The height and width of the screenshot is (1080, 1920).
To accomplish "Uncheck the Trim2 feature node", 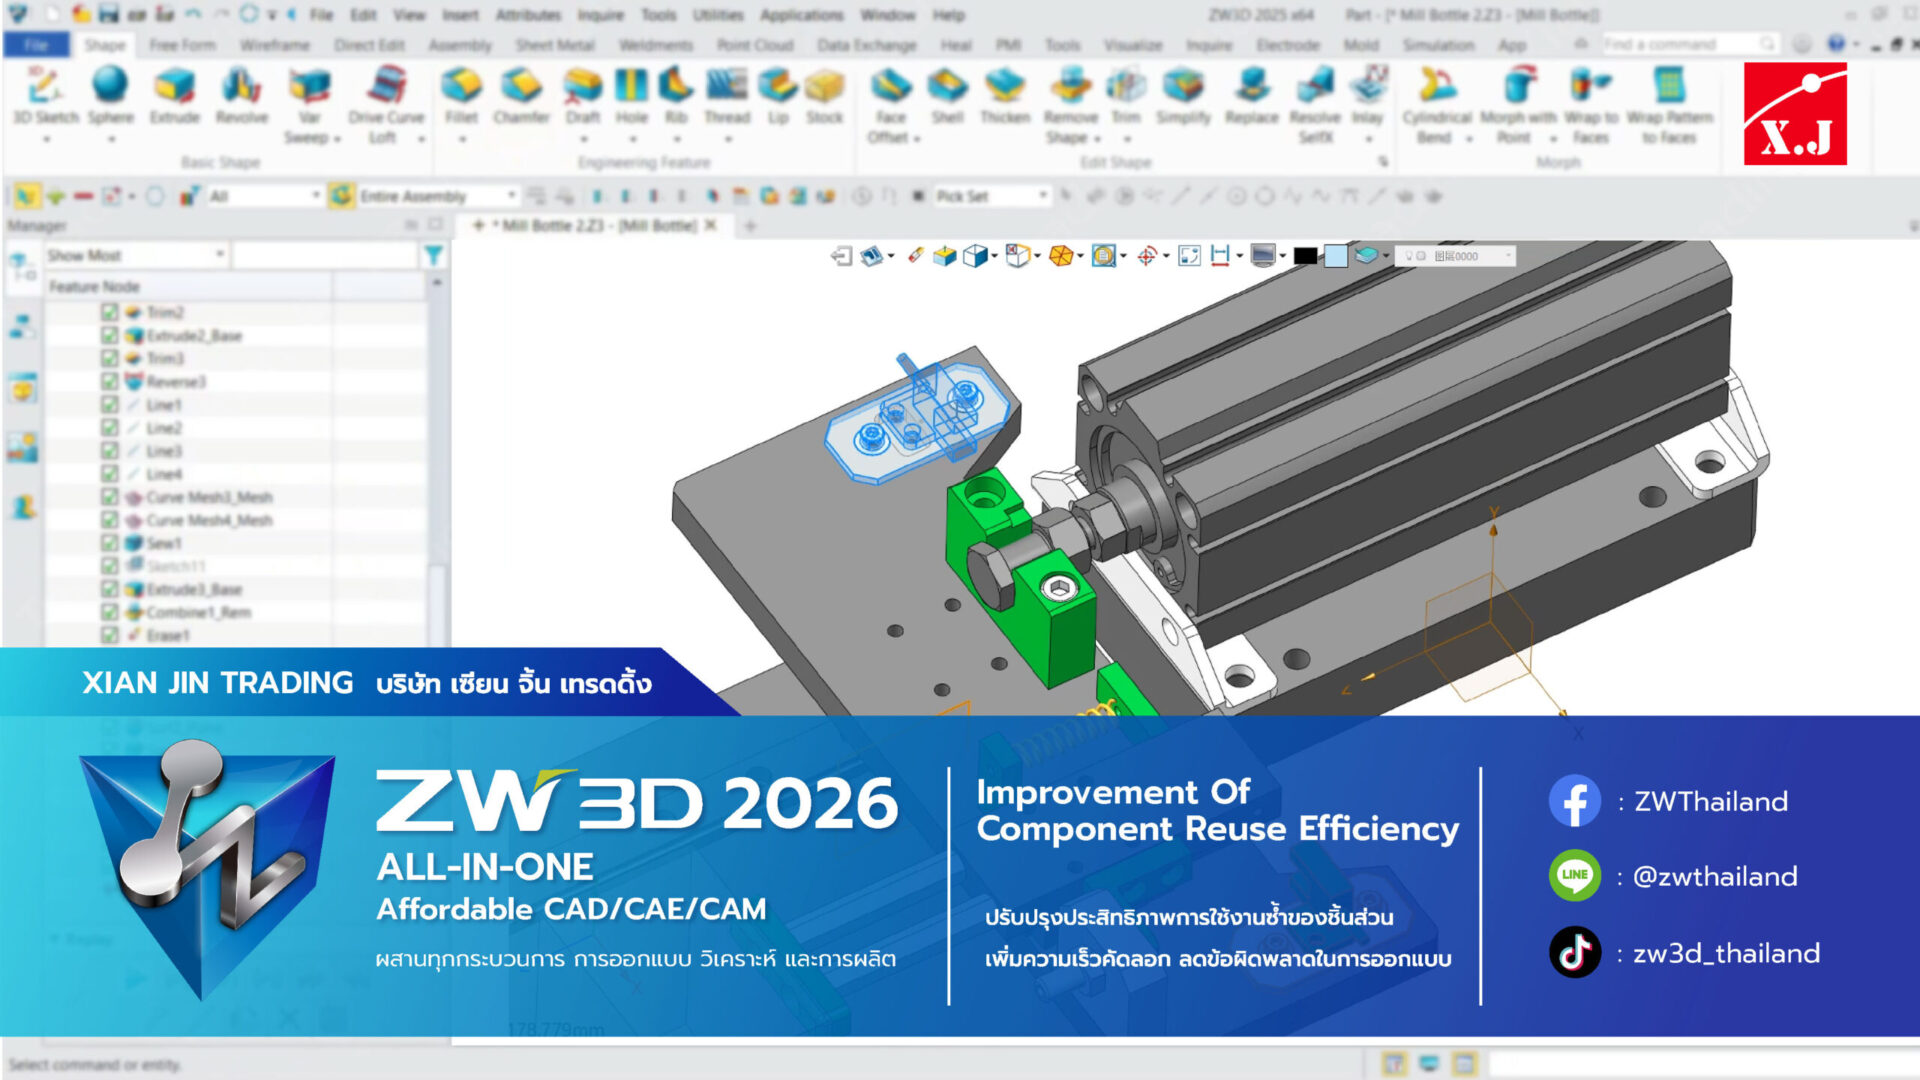I will coord(110,311).
